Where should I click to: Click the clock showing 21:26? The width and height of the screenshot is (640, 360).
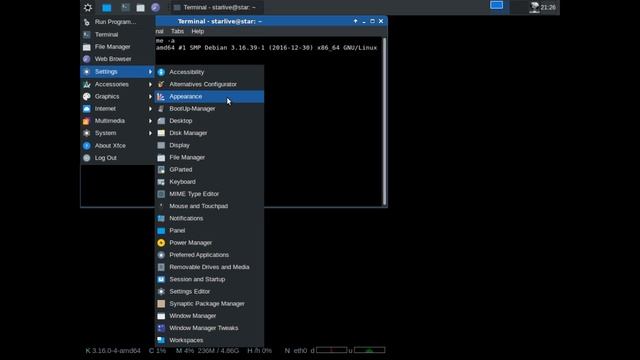pyautogui.click(x=548, y=7)
